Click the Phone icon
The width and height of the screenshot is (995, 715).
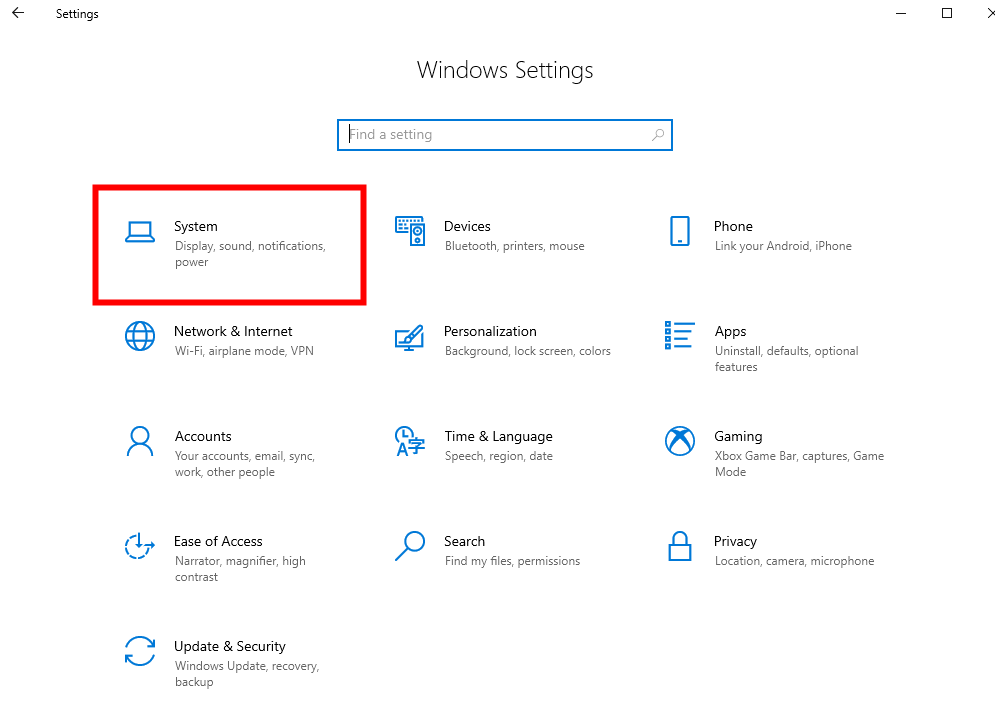click(x=680, y=231)
